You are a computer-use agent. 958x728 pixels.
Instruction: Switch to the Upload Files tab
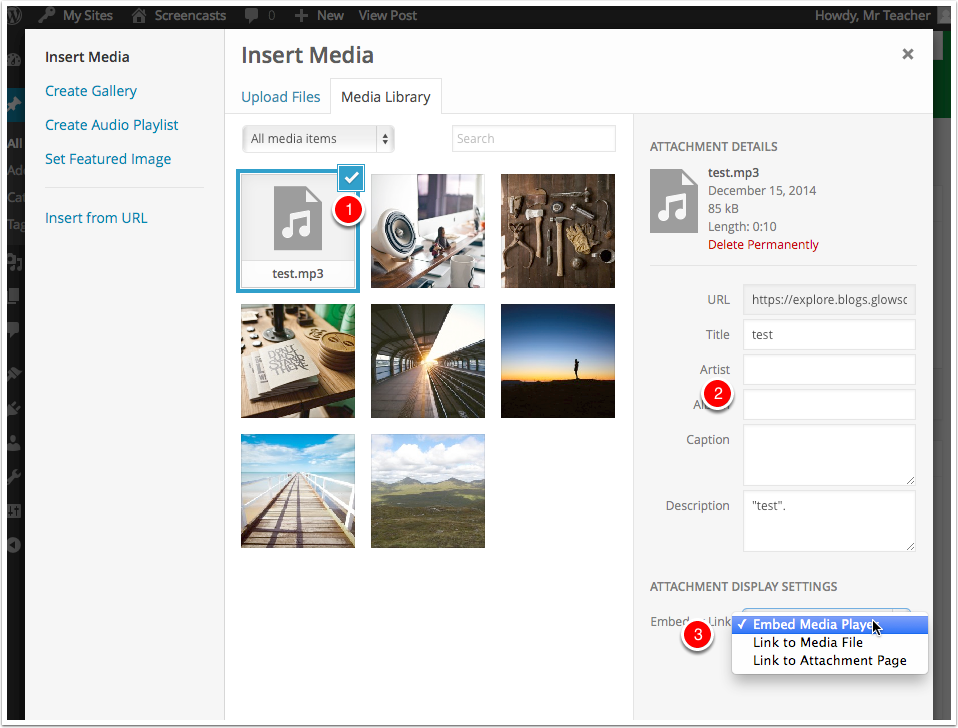tap(281, 97)
